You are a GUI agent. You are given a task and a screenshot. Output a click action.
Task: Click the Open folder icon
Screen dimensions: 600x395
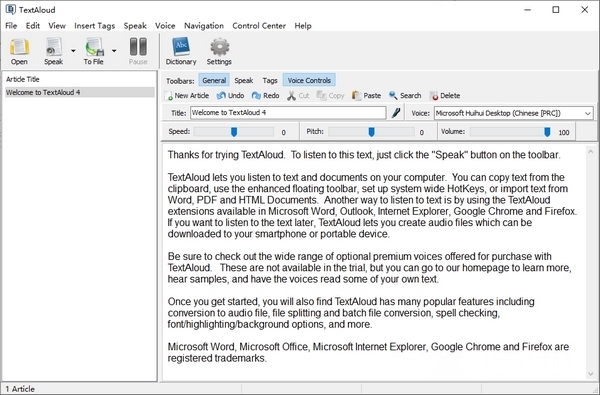coord(19,47)
